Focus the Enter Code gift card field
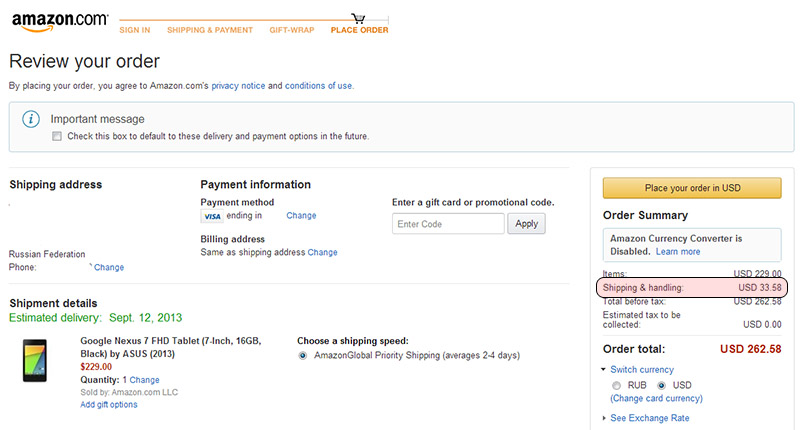This screenshot has width=800, height=430. (x=448, y=224)
